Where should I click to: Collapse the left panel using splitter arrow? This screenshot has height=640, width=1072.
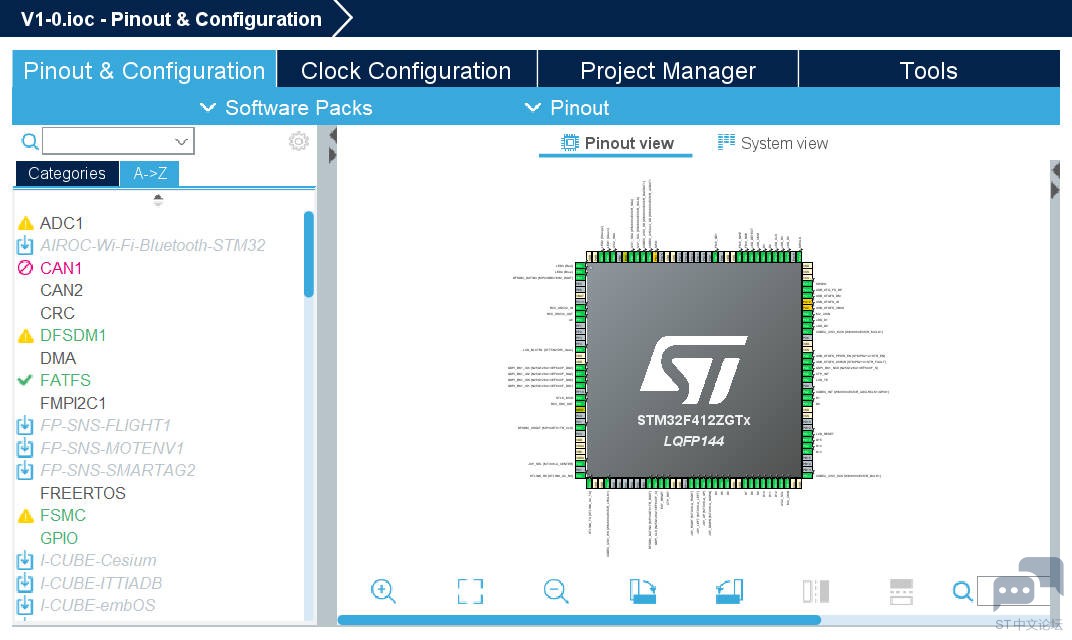click(333, 136)
